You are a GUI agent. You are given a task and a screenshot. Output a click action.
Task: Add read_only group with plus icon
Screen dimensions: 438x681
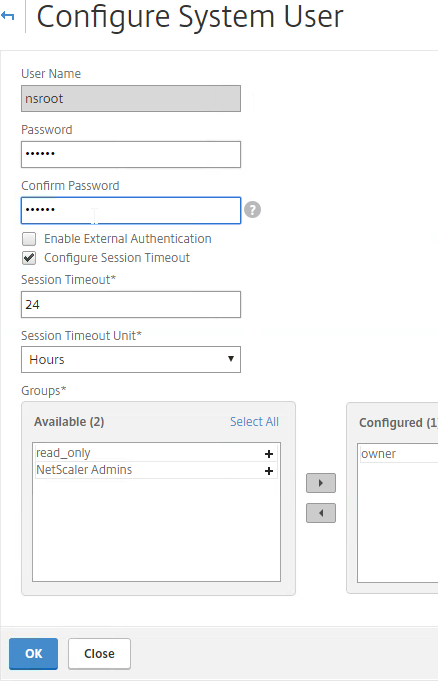pos(269,454)
